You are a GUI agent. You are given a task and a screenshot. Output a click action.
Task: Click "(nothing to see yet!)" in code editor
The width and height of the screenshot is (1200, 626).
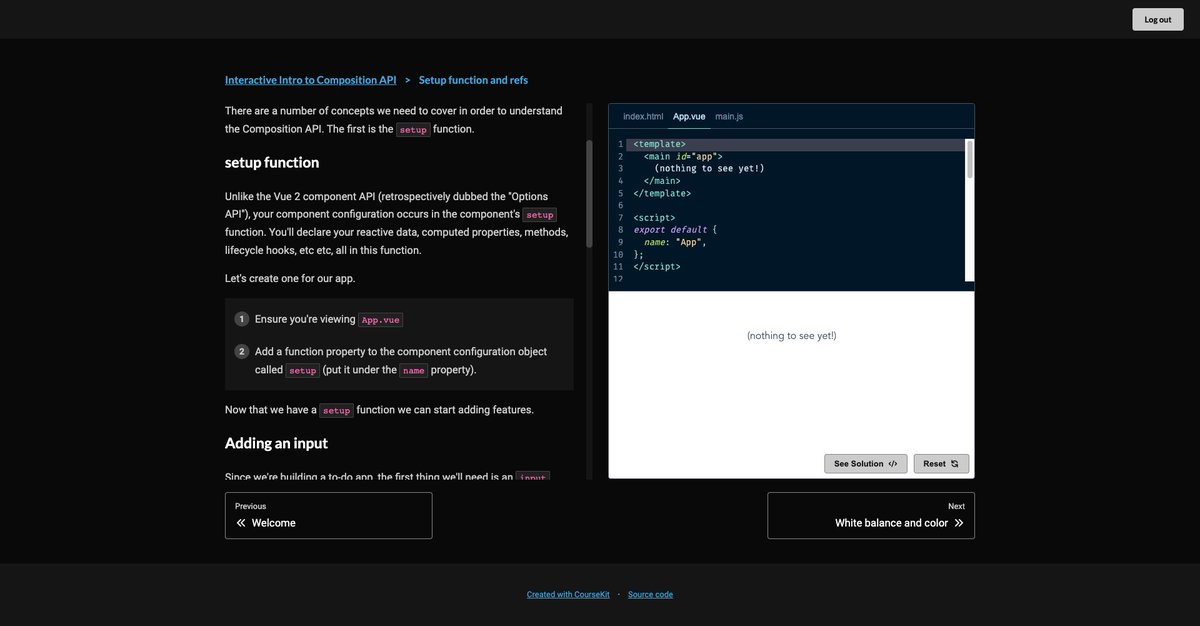pyautogui.click(x=709, y=168)
